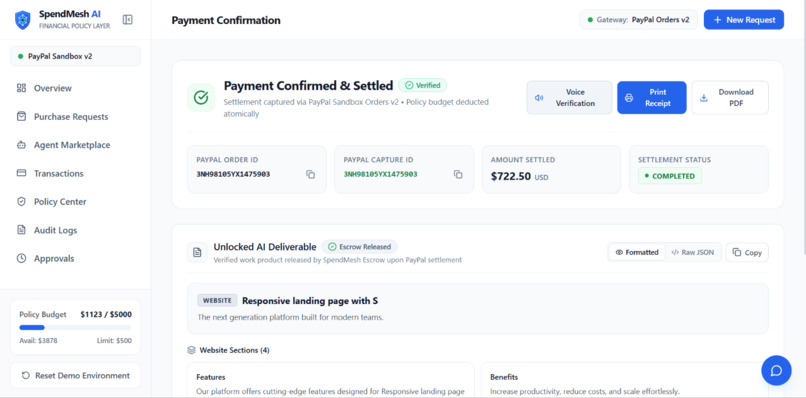This screenshot has width=806, height=398.
Task: Click the Approvals clock icon
Action: click(x=21, y=259)
